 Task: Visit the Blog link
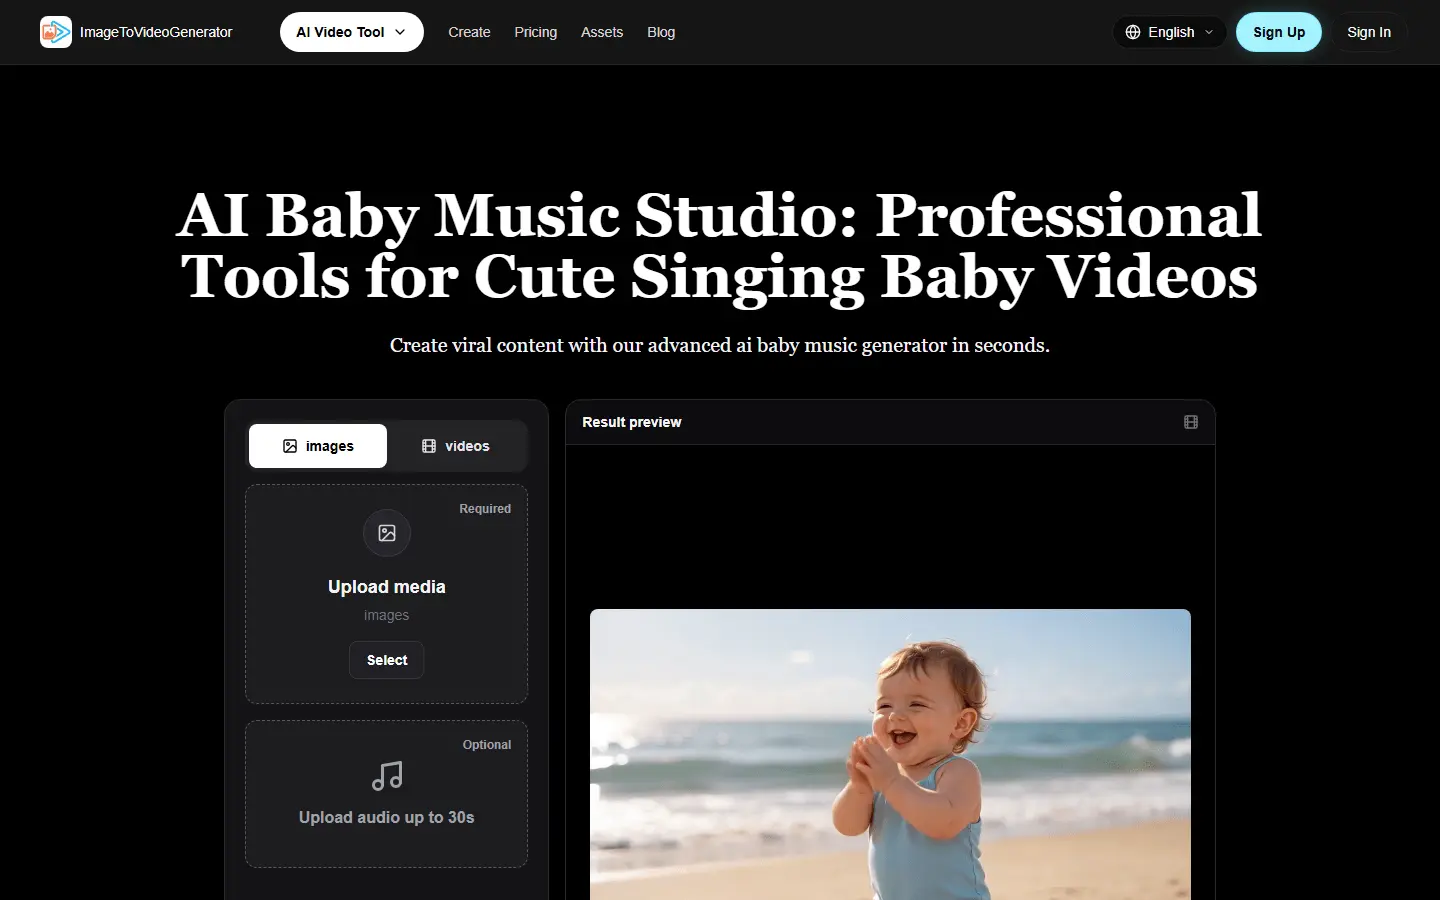[661, 32]
